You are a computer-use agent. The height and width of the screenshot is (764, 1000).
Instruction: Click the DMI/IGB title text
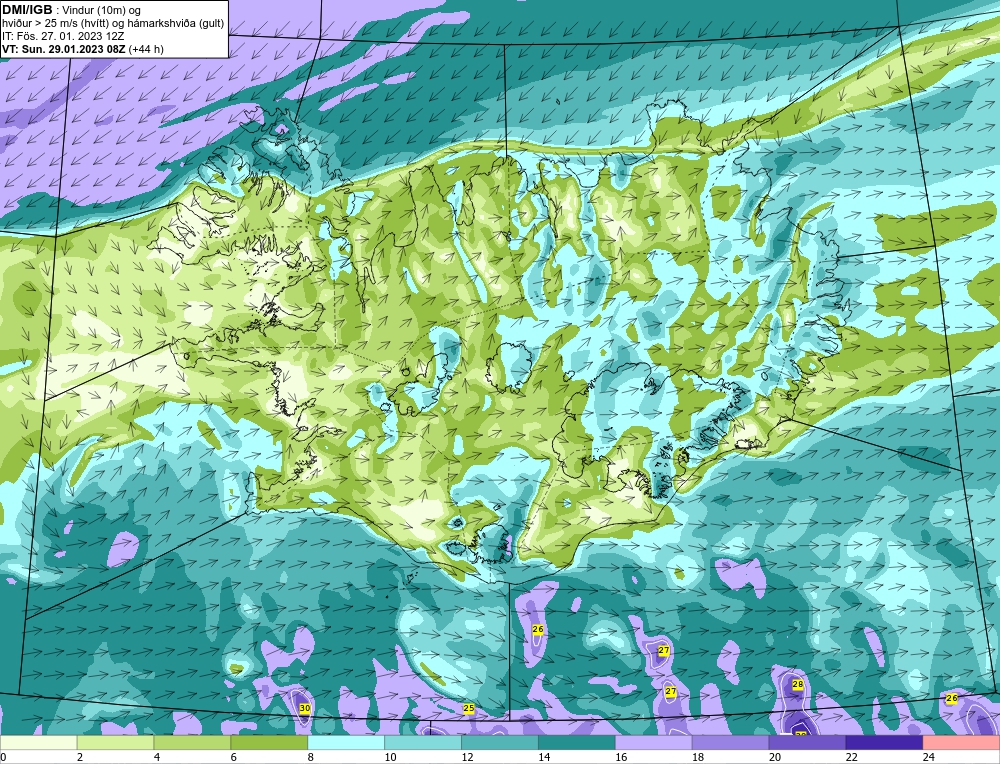27,10
